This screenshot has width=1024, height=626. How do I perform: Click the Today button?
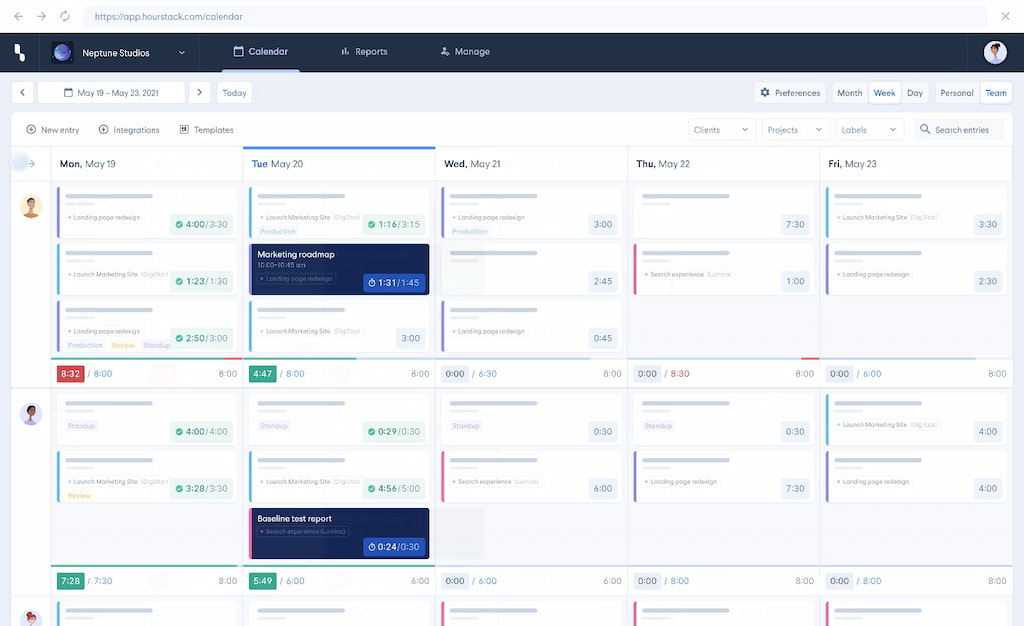coord(234,92)
